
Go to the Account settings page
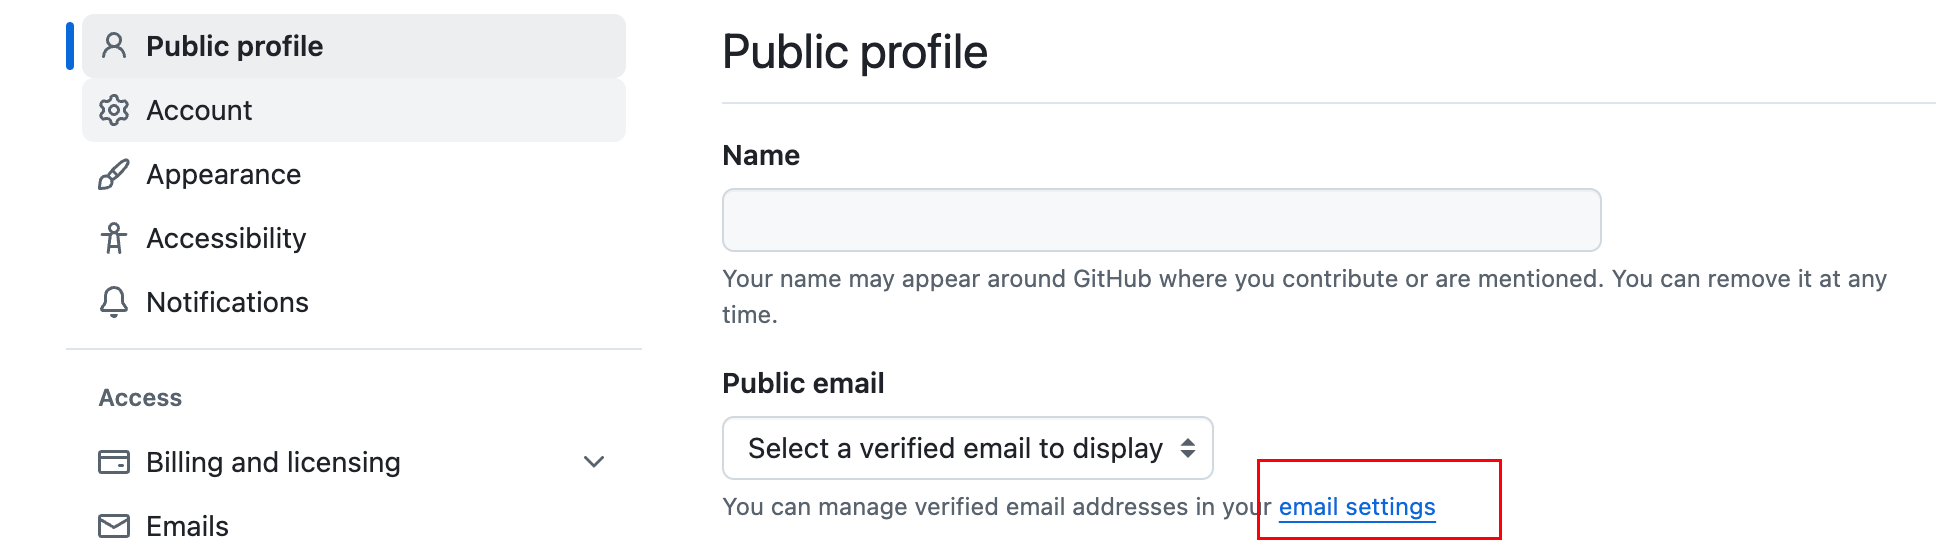coord(354,110)
